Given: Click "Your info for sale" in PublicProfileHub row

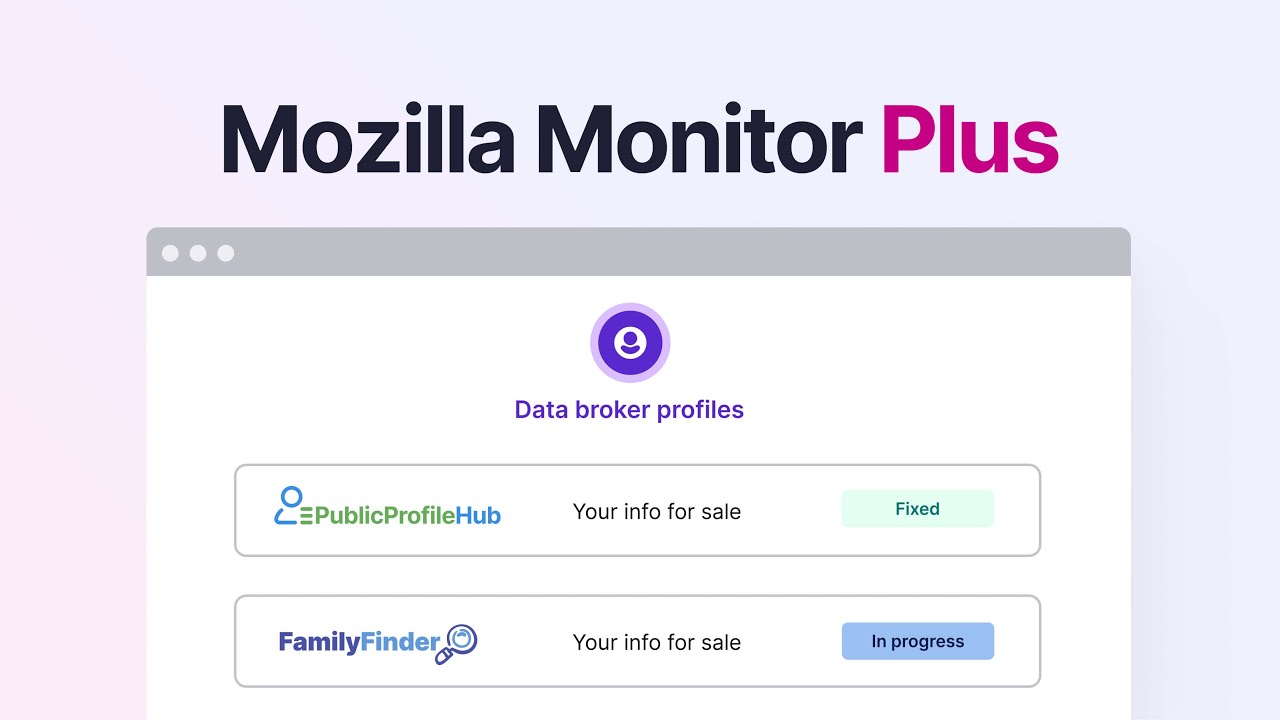Looking at the screenshot, I should point(657,512).
